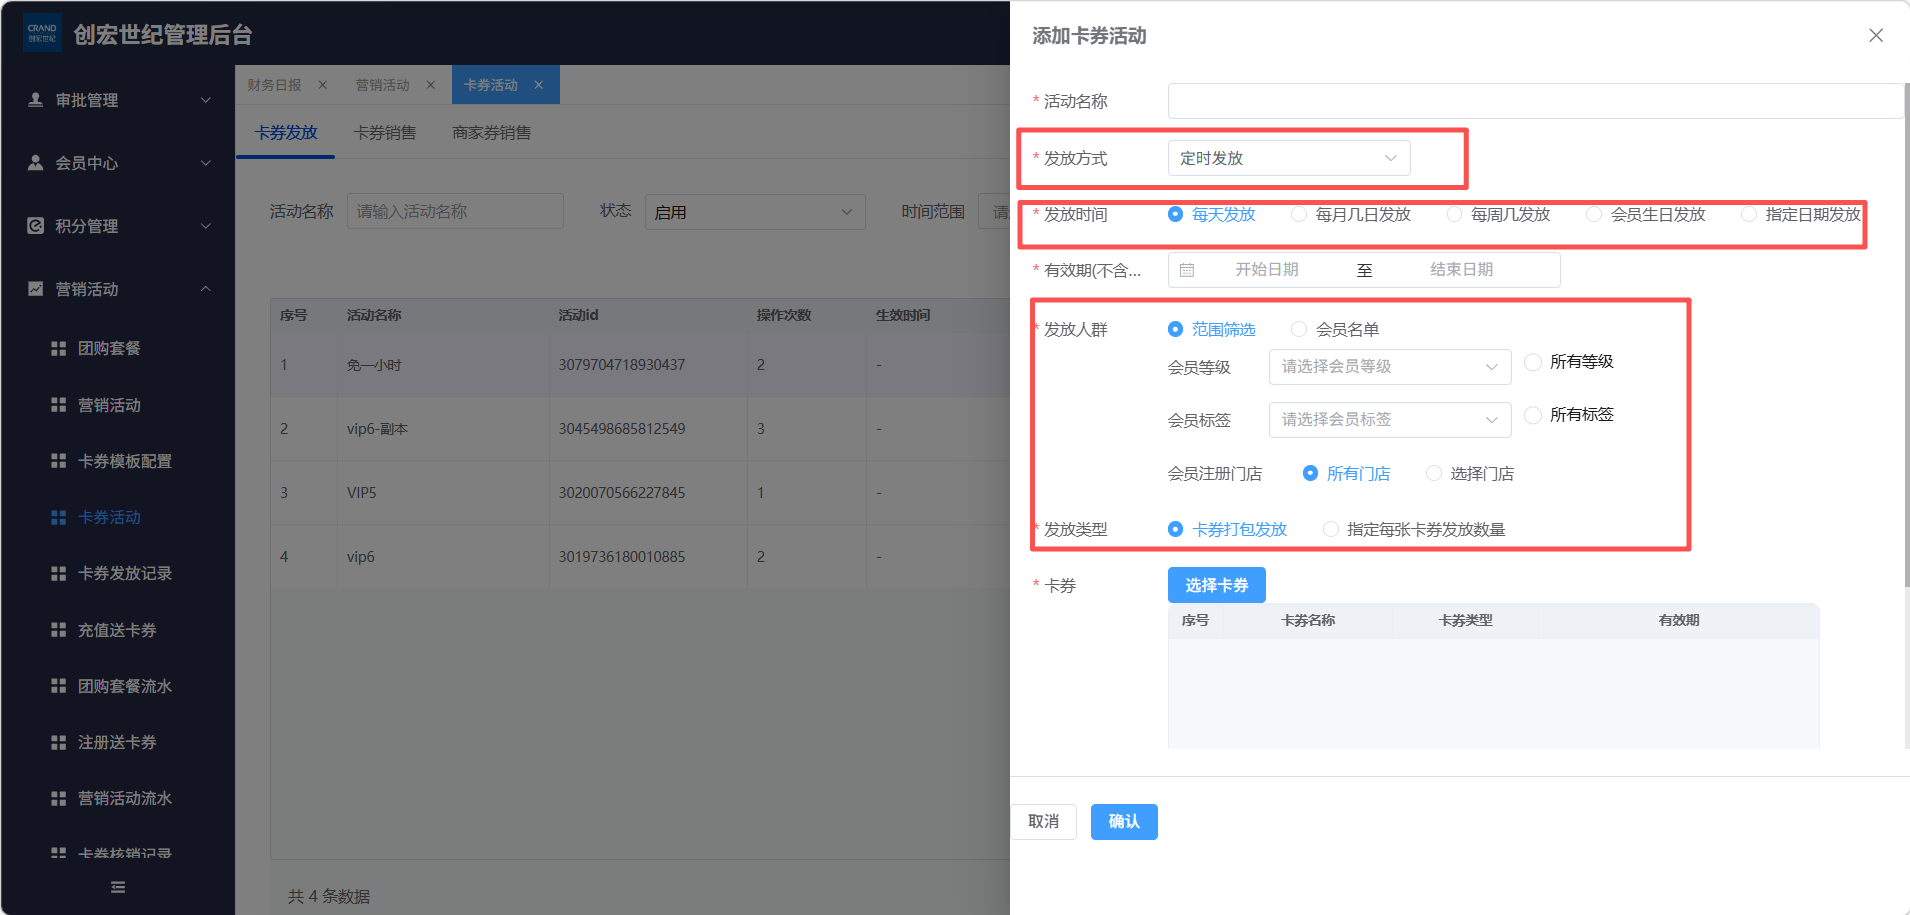Click the 创宏世纪 logo in header
Image resolution: width=1910 pixels, height=915 pixels.
[42, 33]
